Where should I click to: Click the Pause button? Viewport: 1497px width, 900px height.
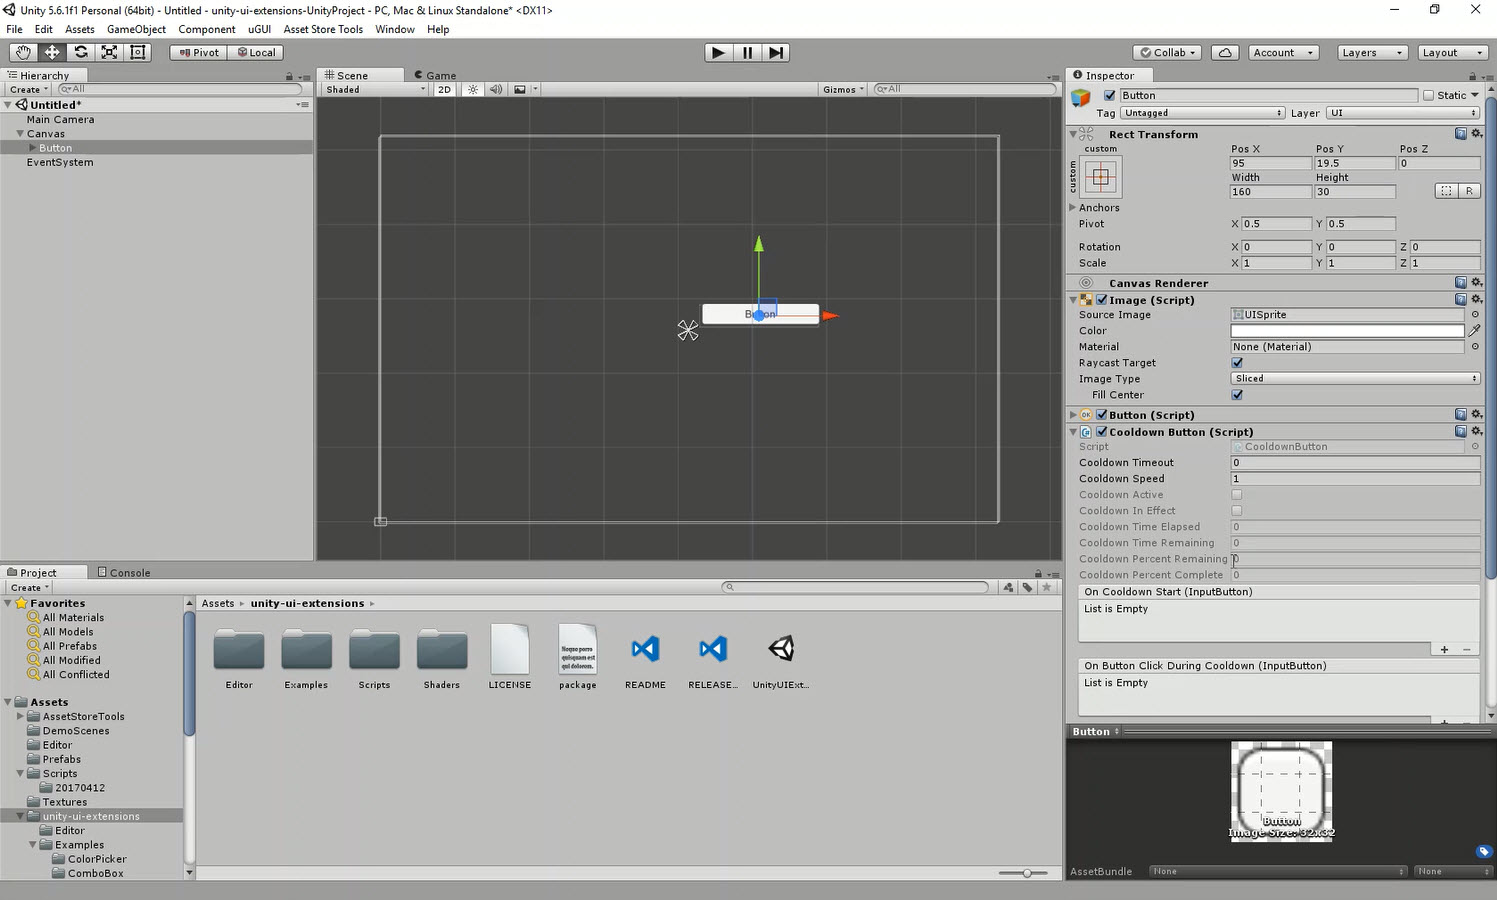(747, 53)
